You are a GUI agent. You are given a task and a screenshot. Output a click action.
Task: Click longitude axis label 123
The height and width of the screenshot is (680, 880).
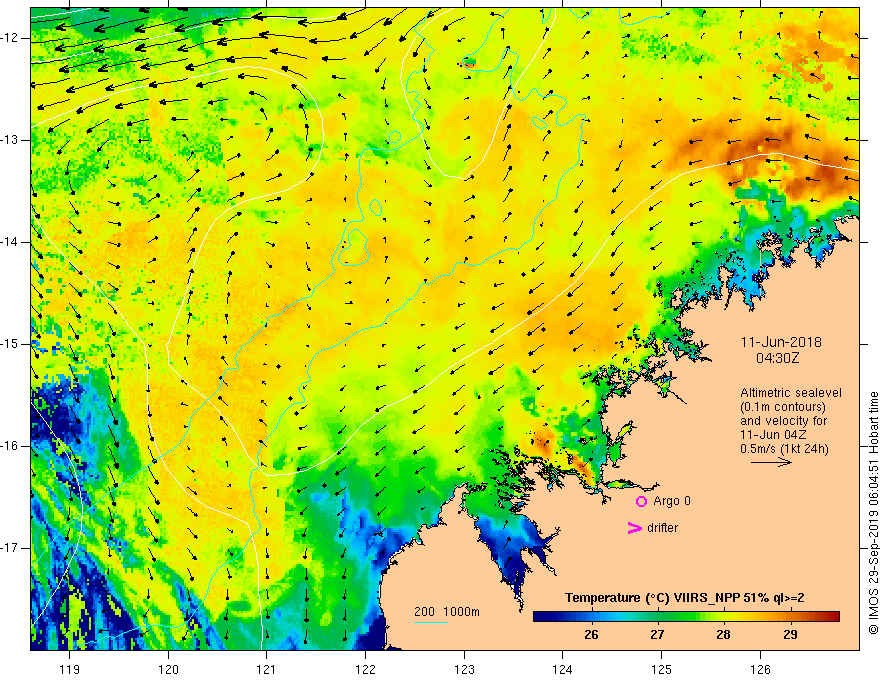pos(464,669)
